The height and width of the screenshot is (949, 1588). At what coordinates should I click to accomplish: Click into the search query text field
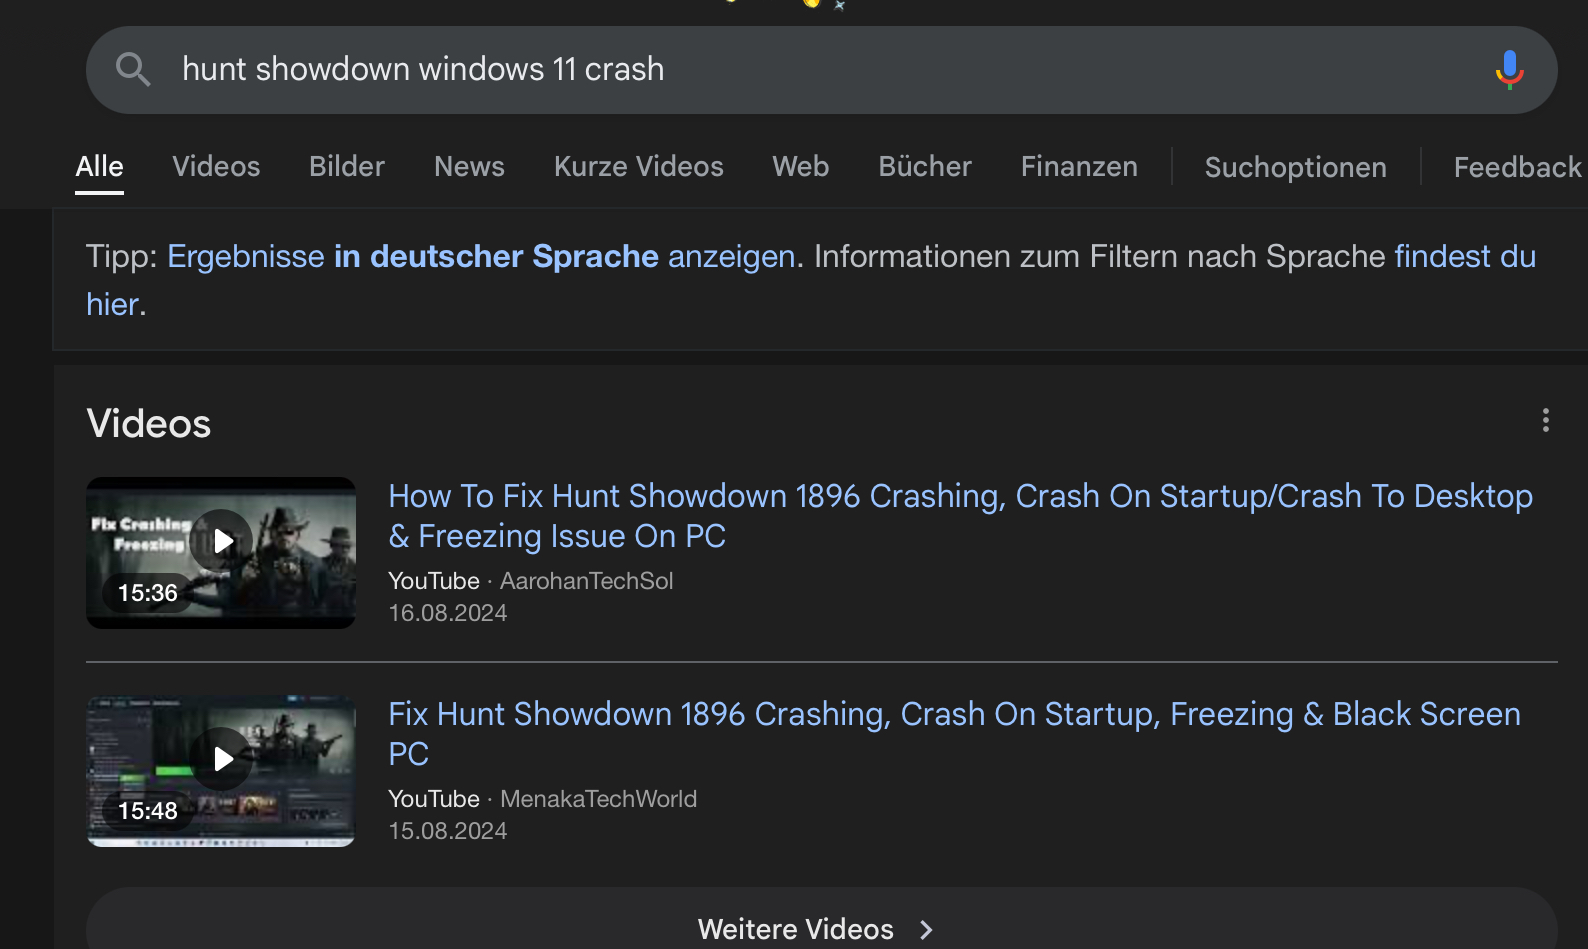[800, 70]
